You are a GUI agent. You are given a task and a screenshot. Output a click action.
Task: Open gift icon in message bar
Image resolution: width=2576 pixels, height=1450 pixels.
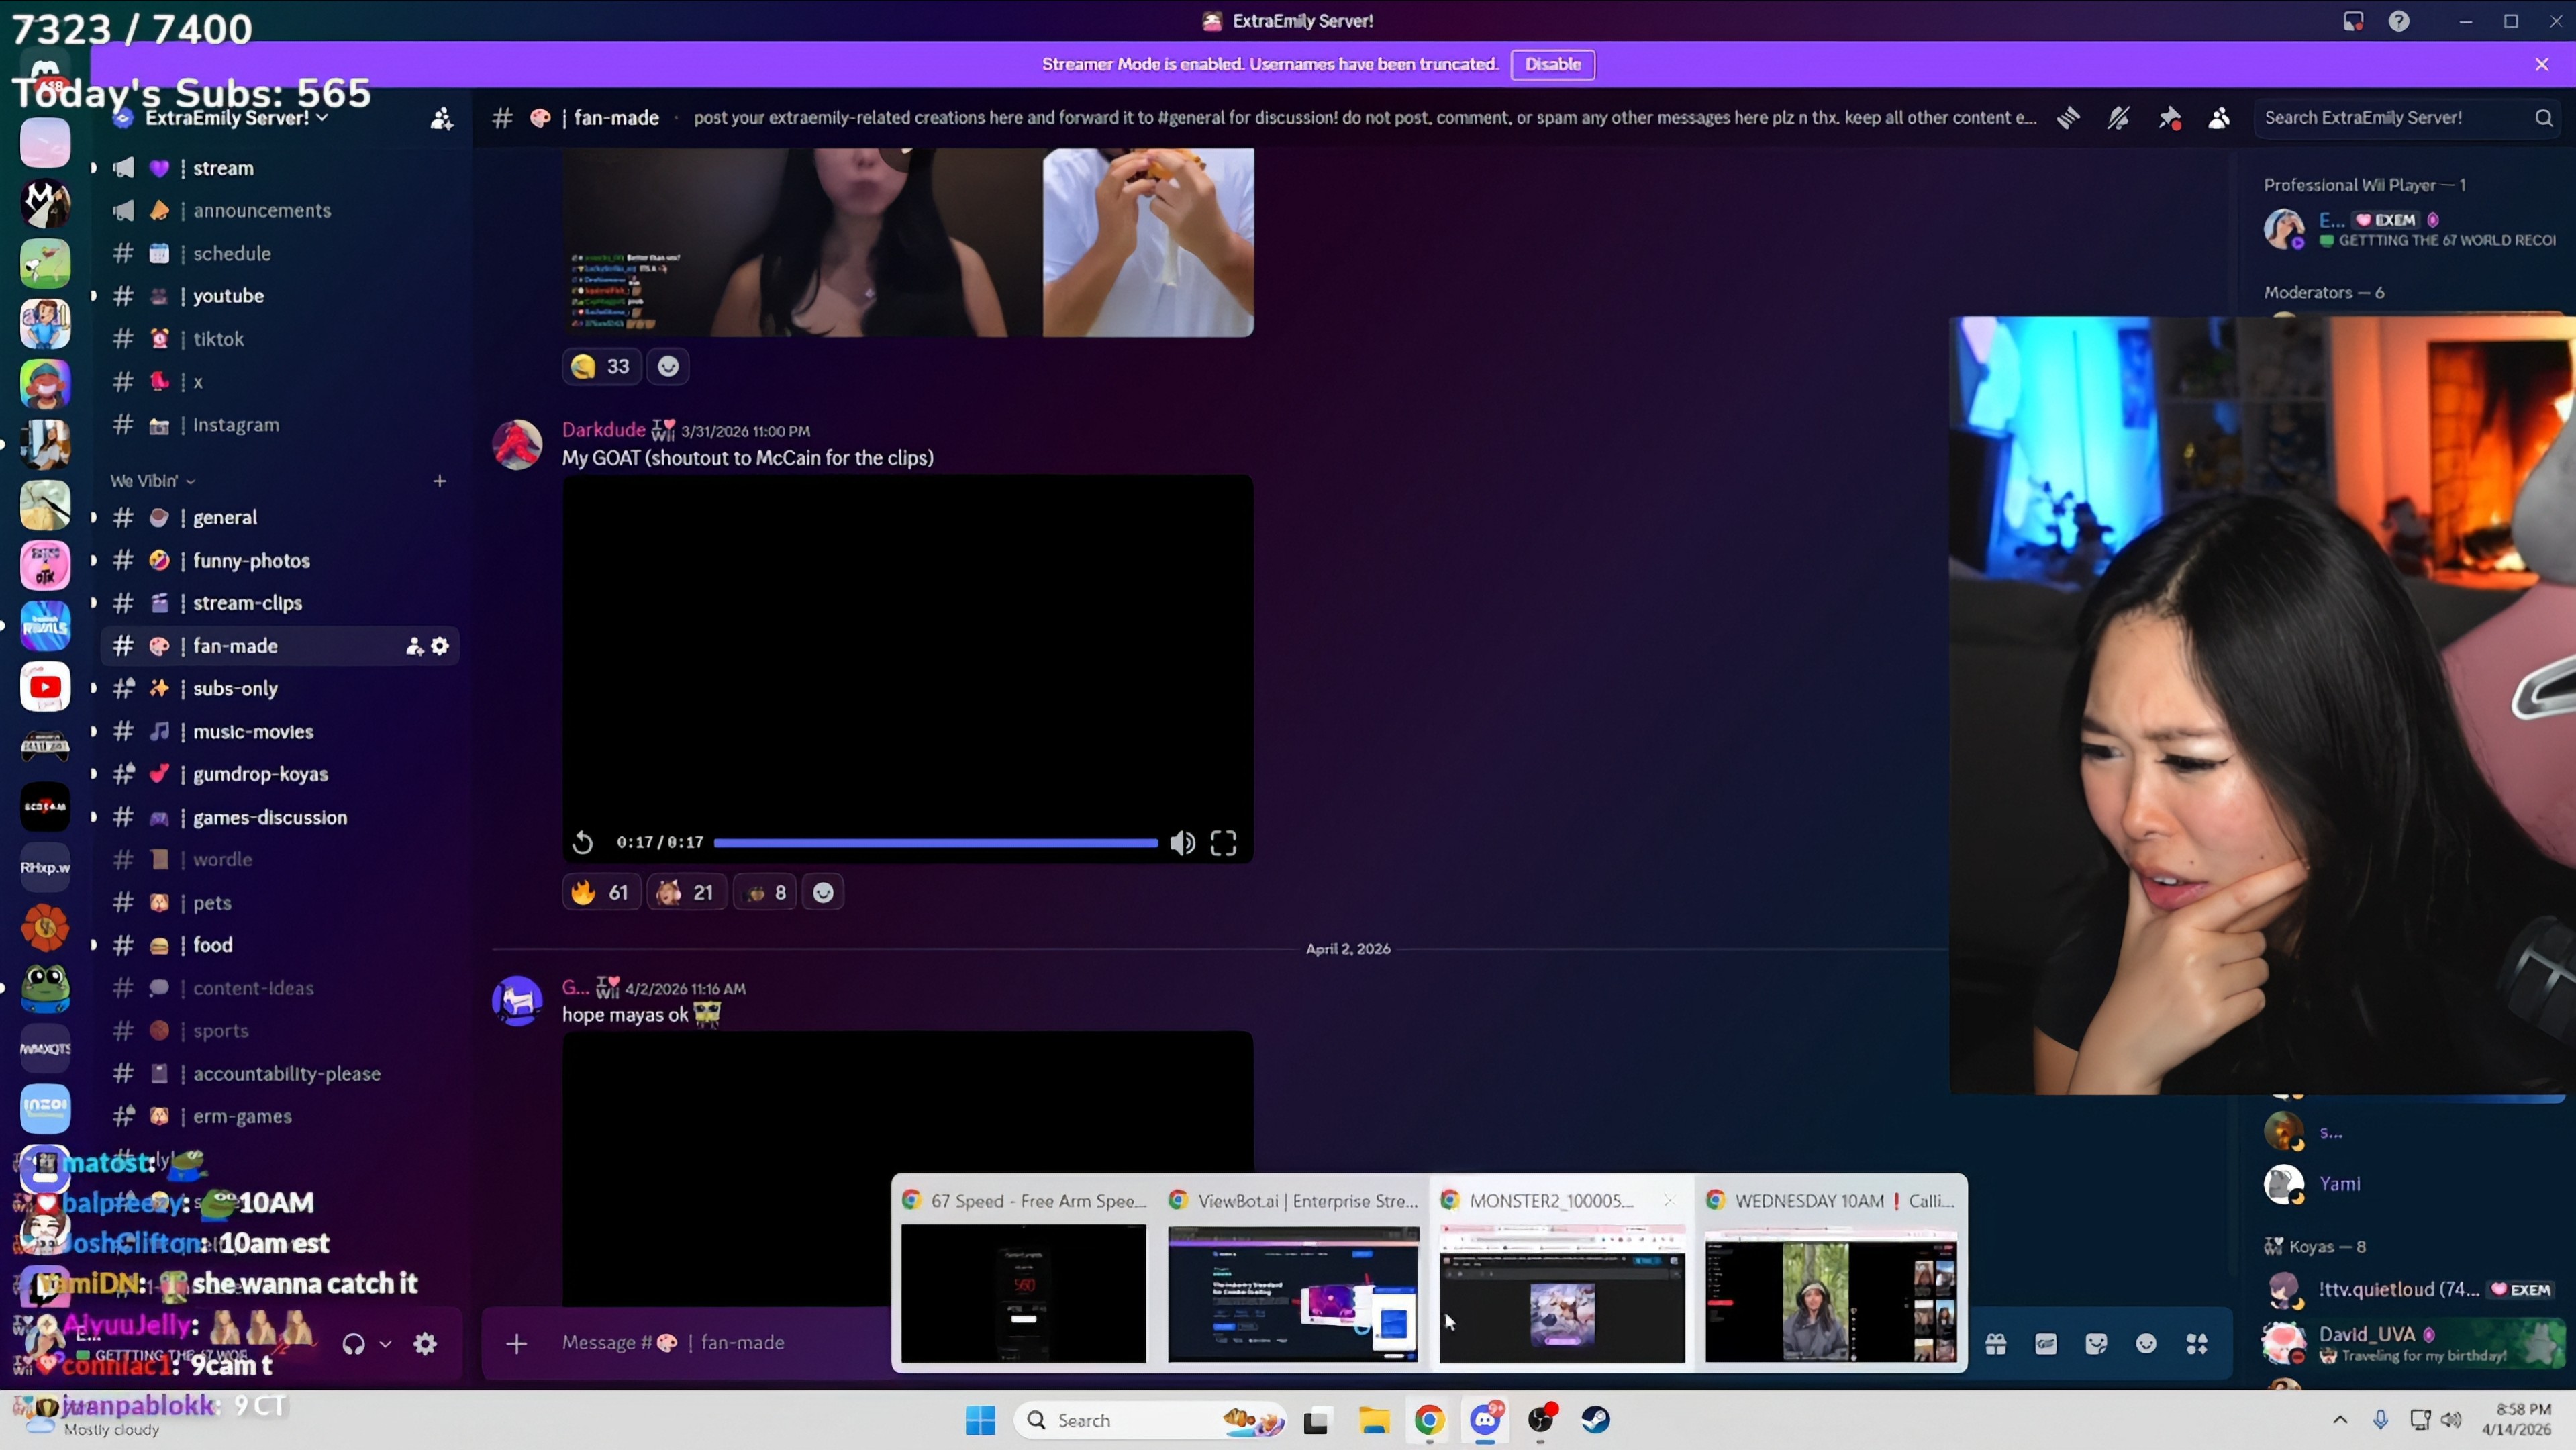1996,1343
